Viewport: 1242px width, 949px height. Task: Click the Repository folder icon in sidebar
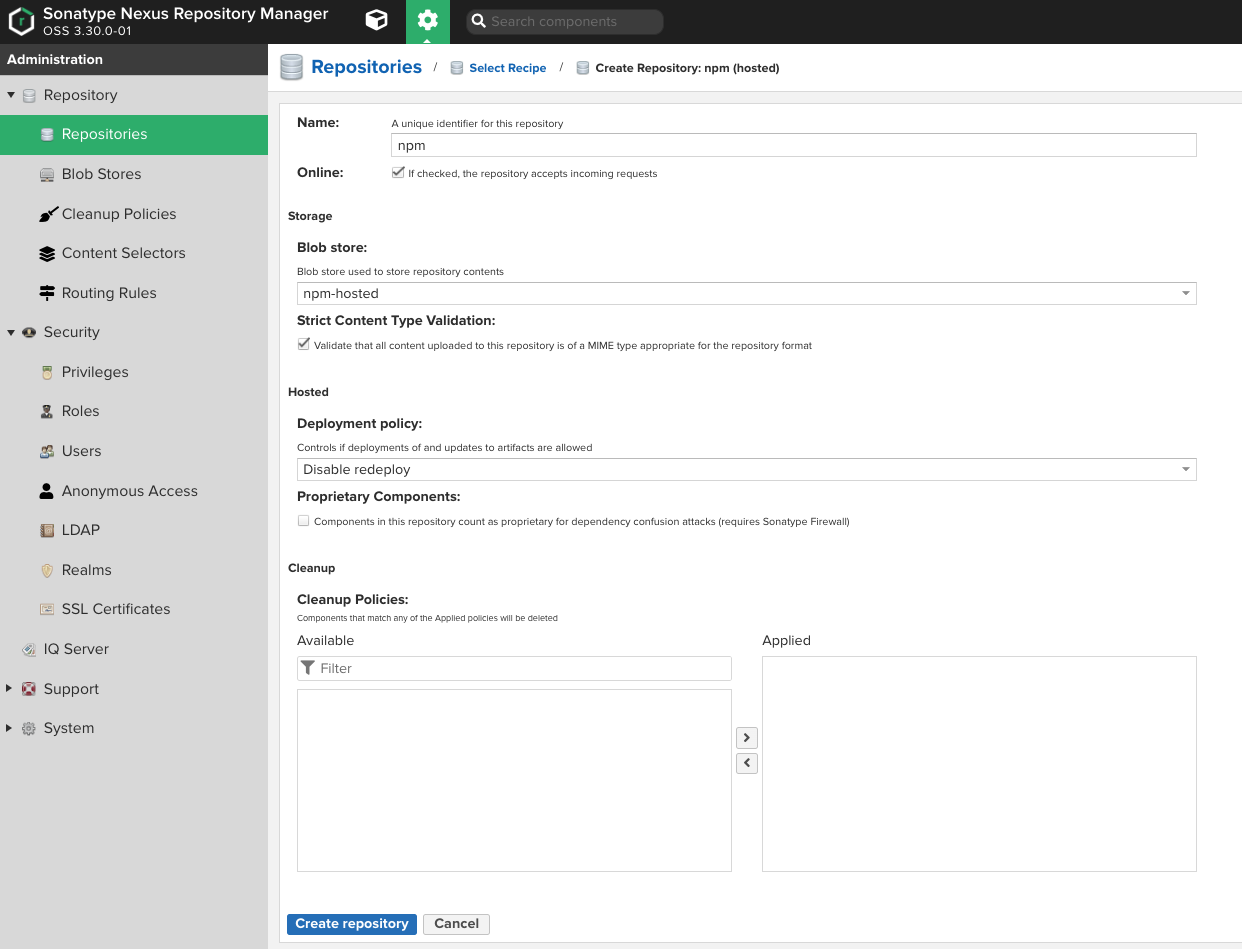(29, 95)
